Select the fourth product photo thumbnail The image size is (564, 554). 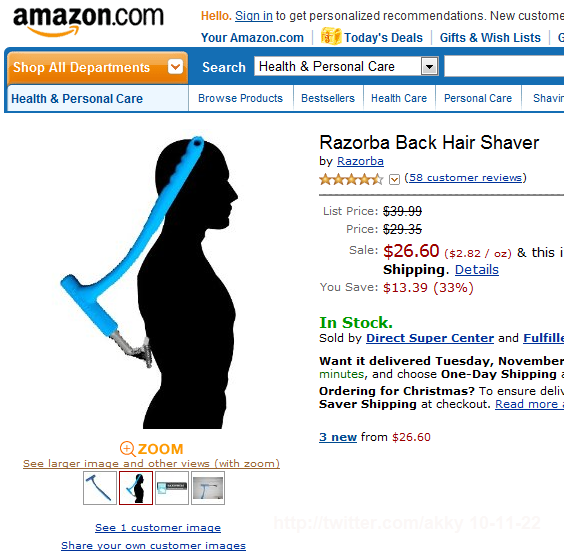208,488
